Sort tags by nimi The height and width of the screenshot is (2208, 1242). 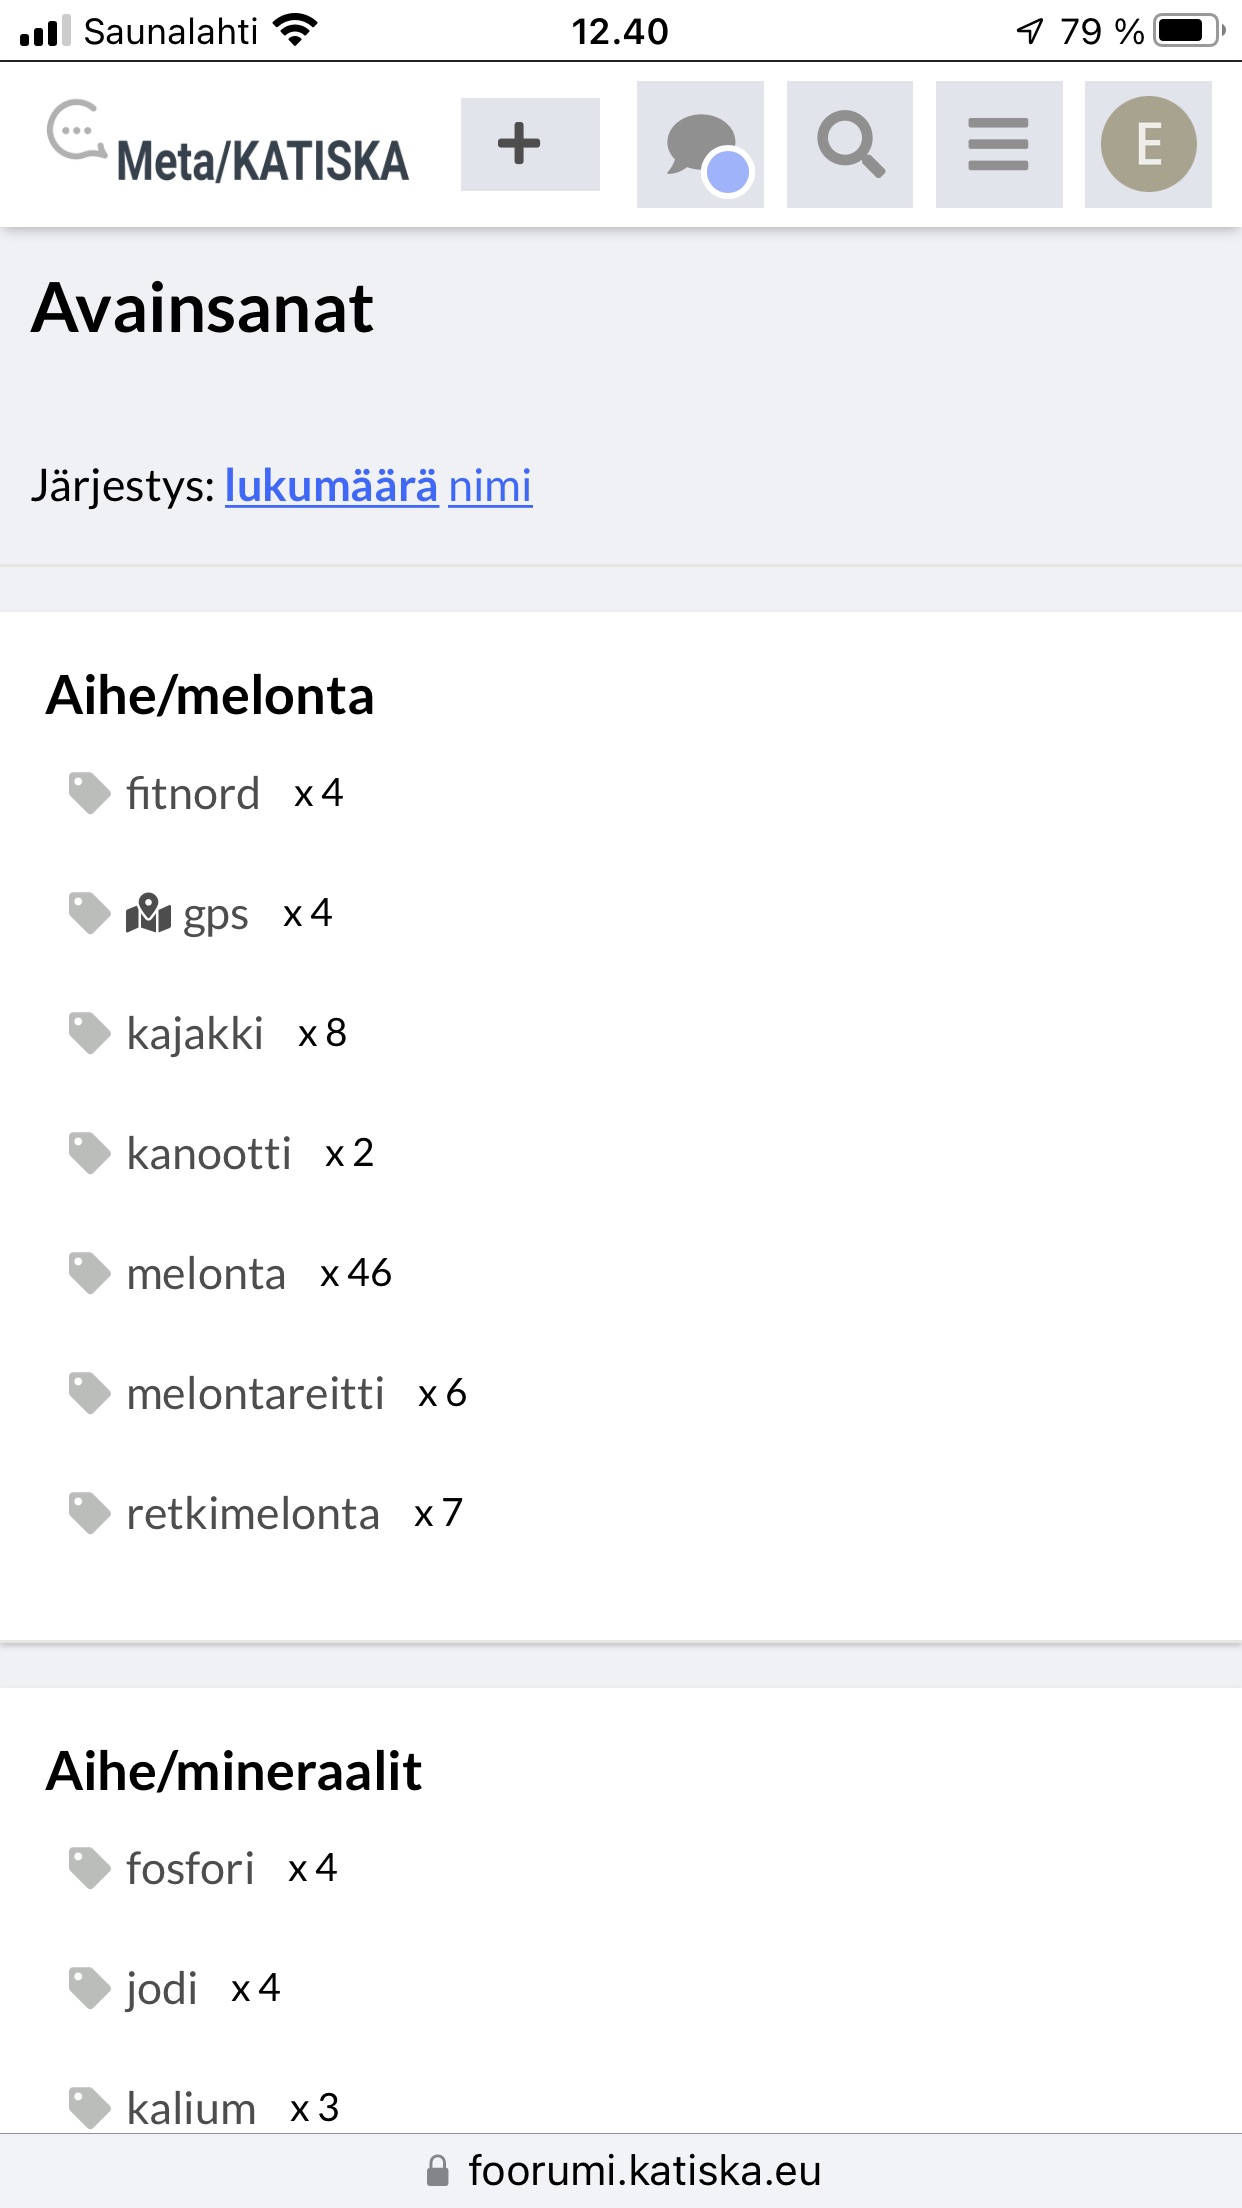(x=490, y=486)
